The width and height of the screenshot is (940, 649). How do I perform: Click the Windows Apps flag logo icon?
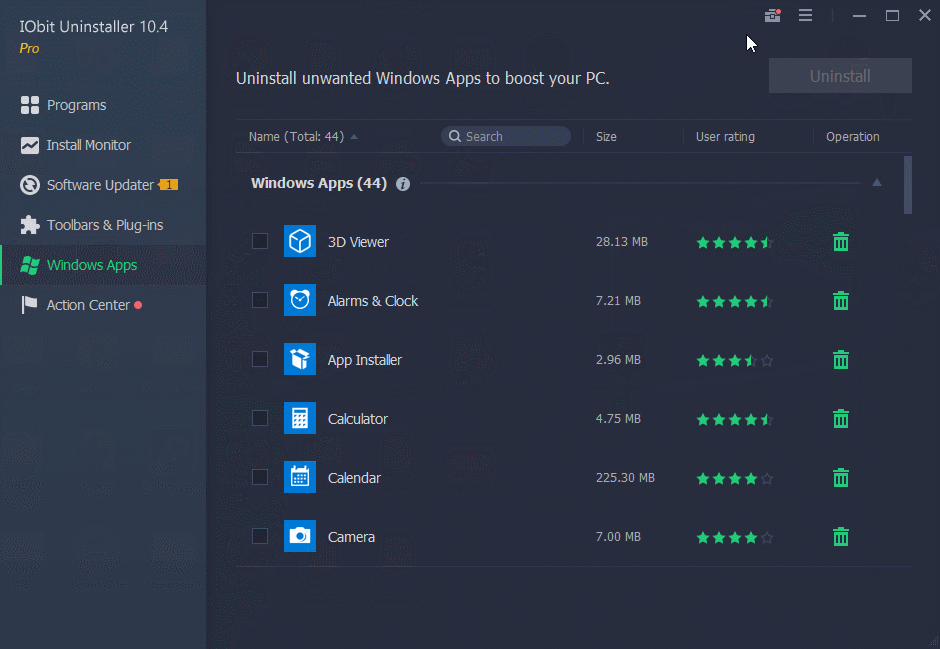click(x=29, y=265)
